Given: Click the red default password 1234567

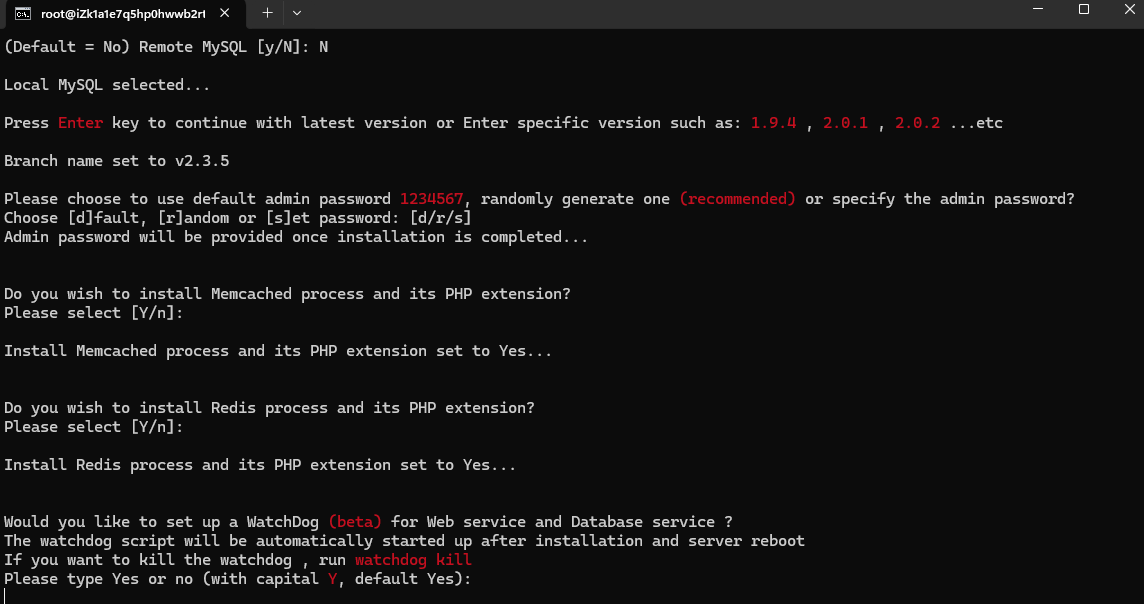Looking at the screenshot, I should pos(431,199).
